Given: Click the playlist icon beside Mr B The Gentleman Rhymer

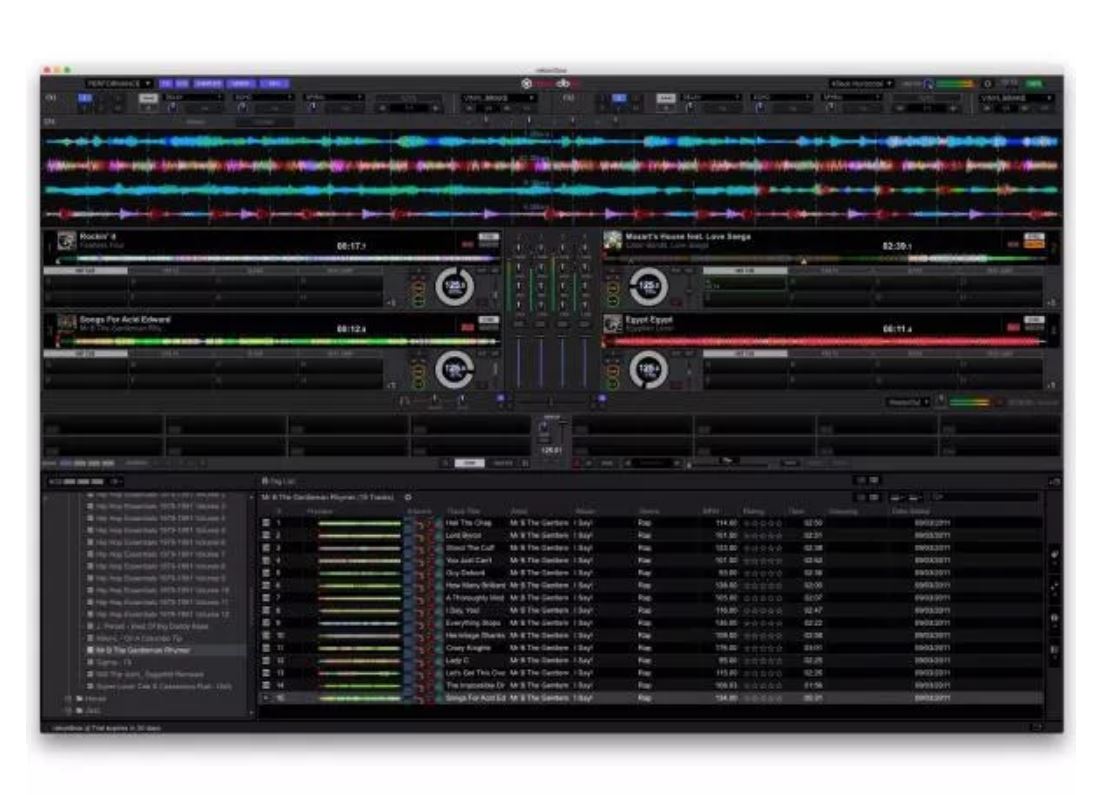Looking at the screenshot, I should point(91,650).
